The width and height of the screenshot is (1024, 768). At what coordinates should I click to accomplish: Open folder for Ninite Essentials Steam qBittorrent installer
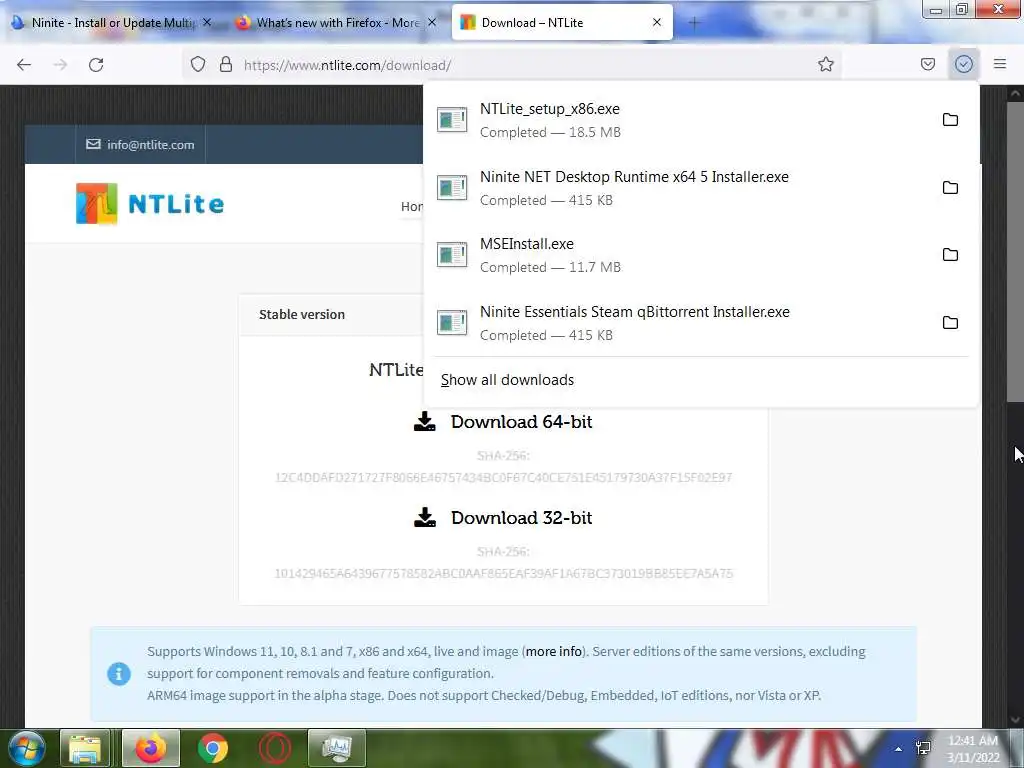point(950,323)
